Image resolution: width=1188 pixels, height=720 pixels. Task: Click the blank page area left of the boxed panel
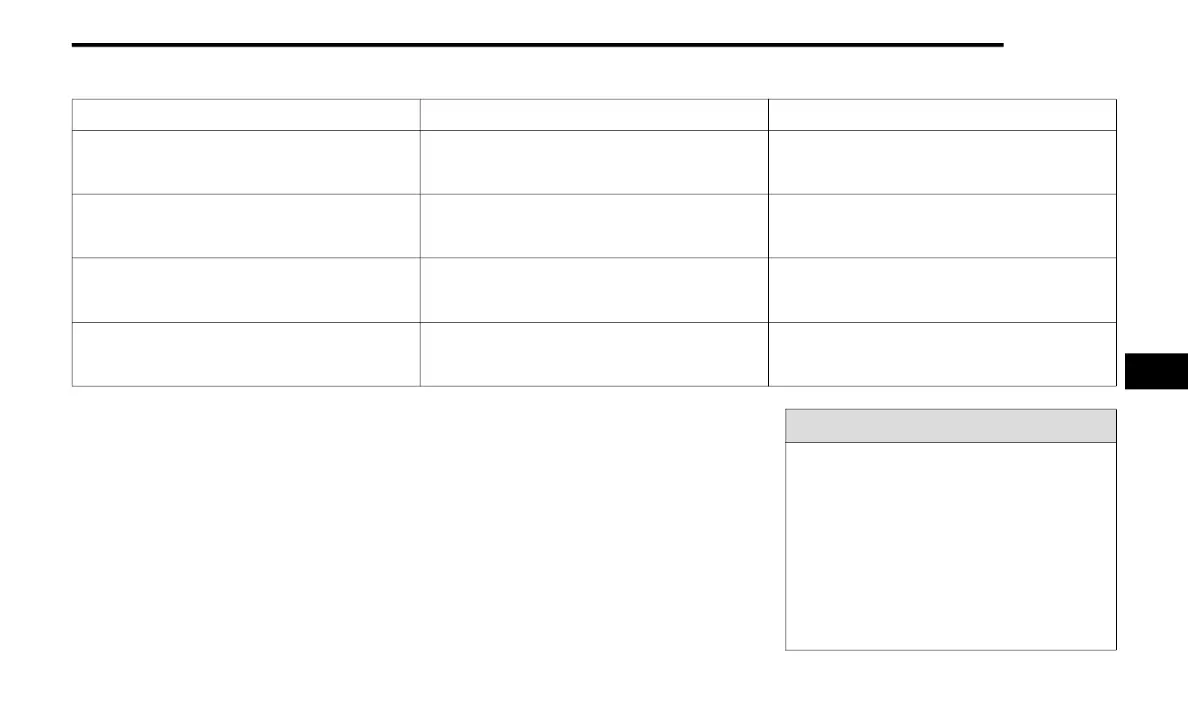pyautogui.click(x=420, y=530)
